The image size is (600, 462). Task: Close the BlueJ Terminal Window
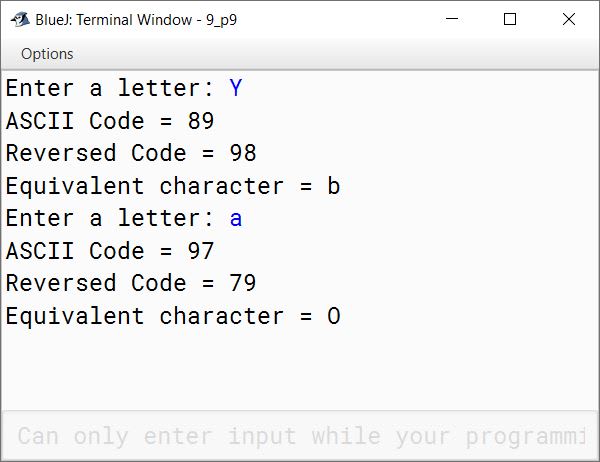point(569,19)
